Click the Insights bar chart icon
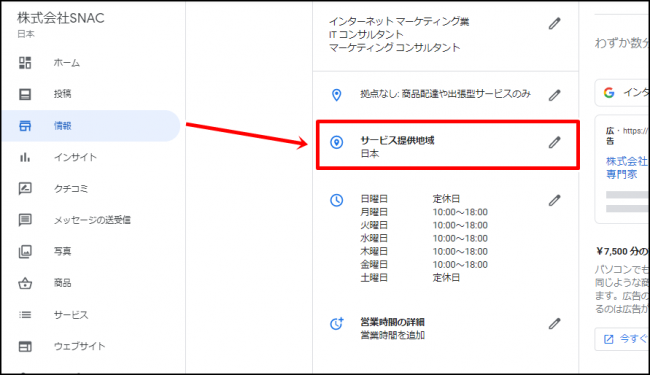The image size is (650, 375). click(25, 157)
